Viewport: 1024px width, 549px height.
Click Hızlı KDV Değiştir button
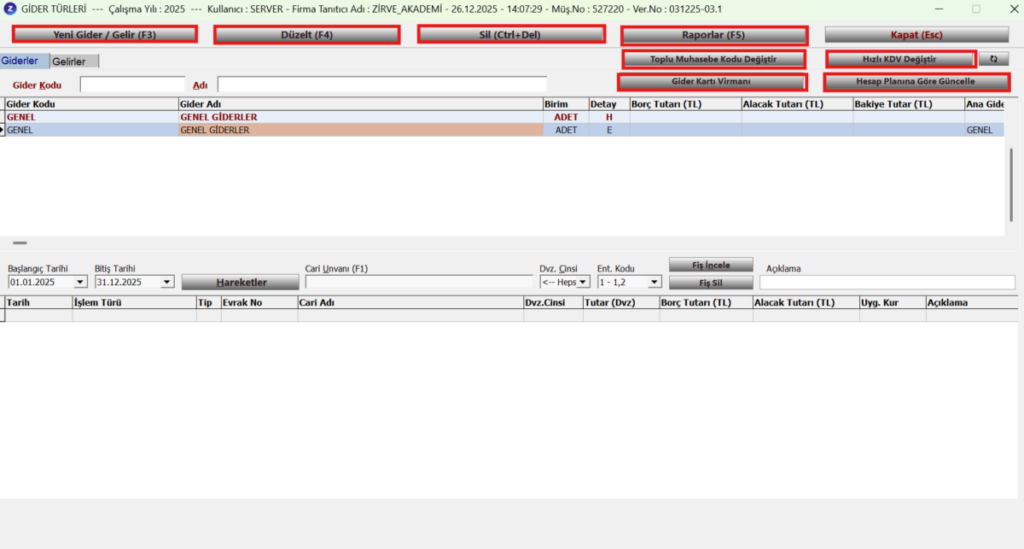coord(900,59)
